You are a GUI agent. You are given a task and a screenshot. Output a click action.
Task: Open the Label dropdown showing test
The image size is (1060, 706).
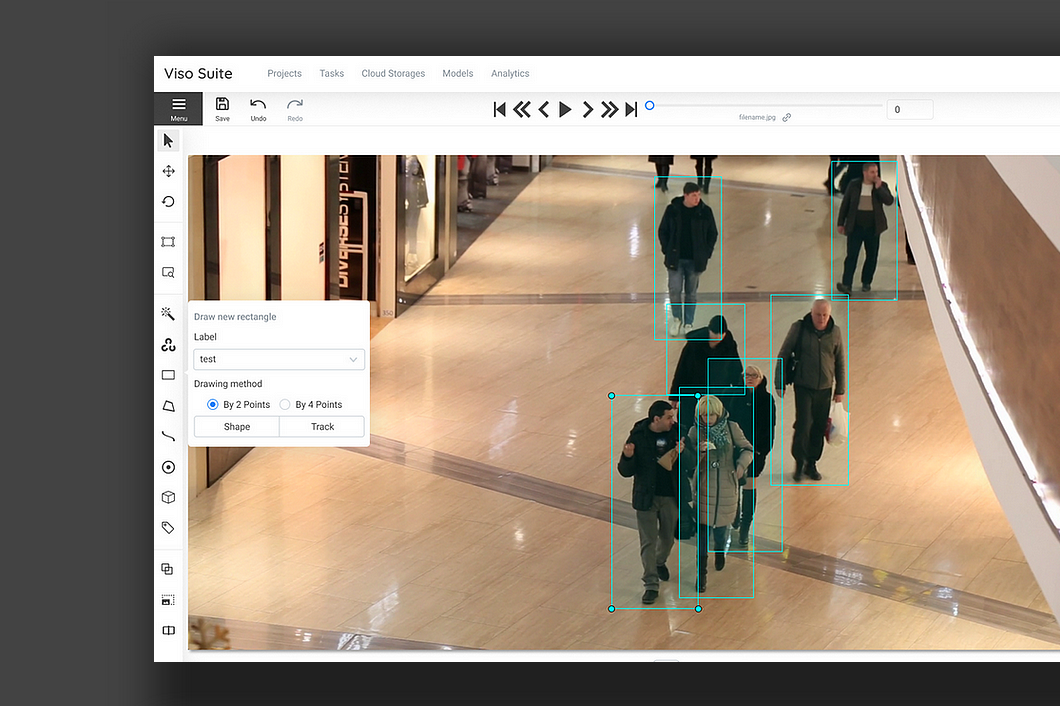(279, 359)
